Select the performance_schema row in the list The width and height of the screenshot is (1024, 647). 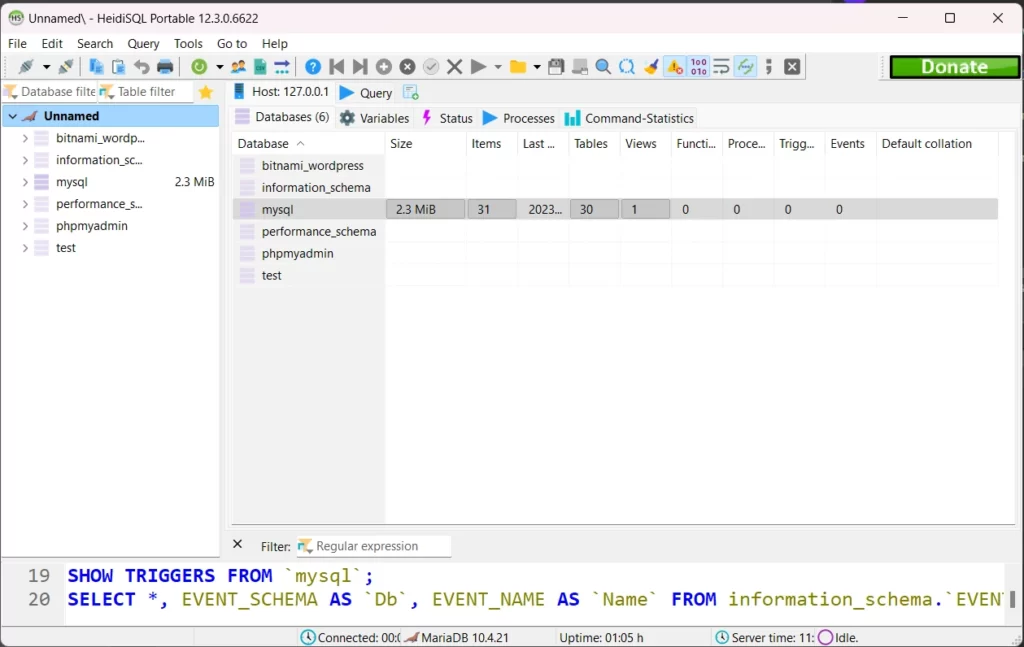click(x=615, y=232)
